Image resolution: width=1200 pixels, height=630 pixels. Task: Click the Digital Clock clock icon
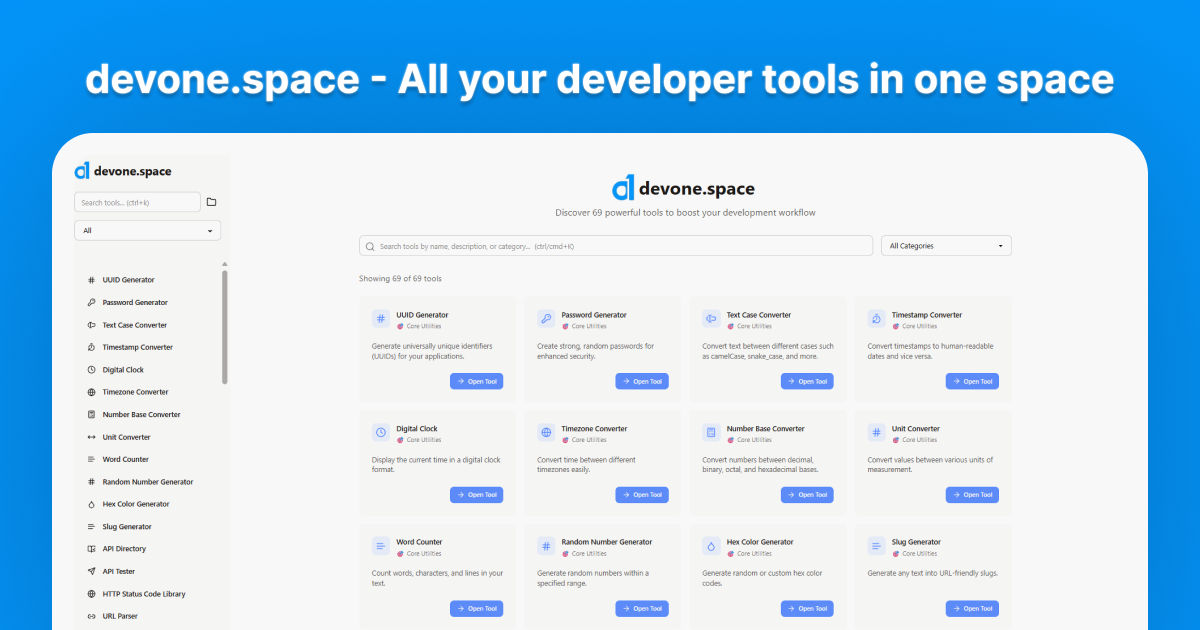tap(380, 431)
